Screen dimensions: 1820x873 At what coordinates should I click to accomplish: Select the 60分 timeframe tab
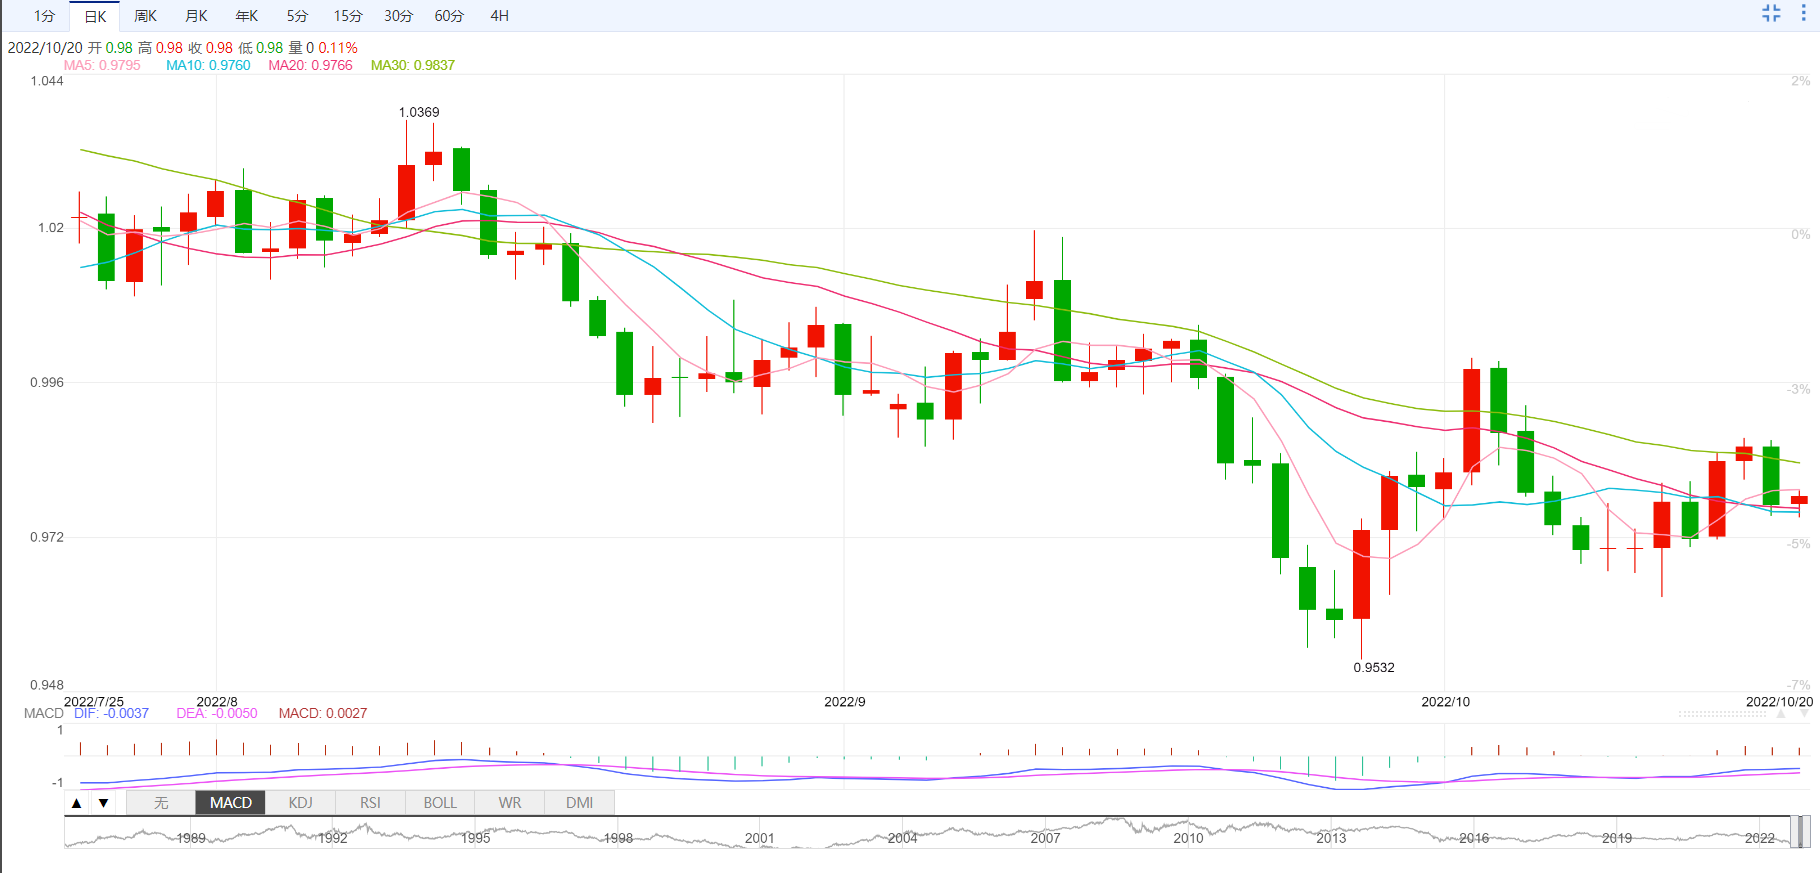tap(449, 16)
